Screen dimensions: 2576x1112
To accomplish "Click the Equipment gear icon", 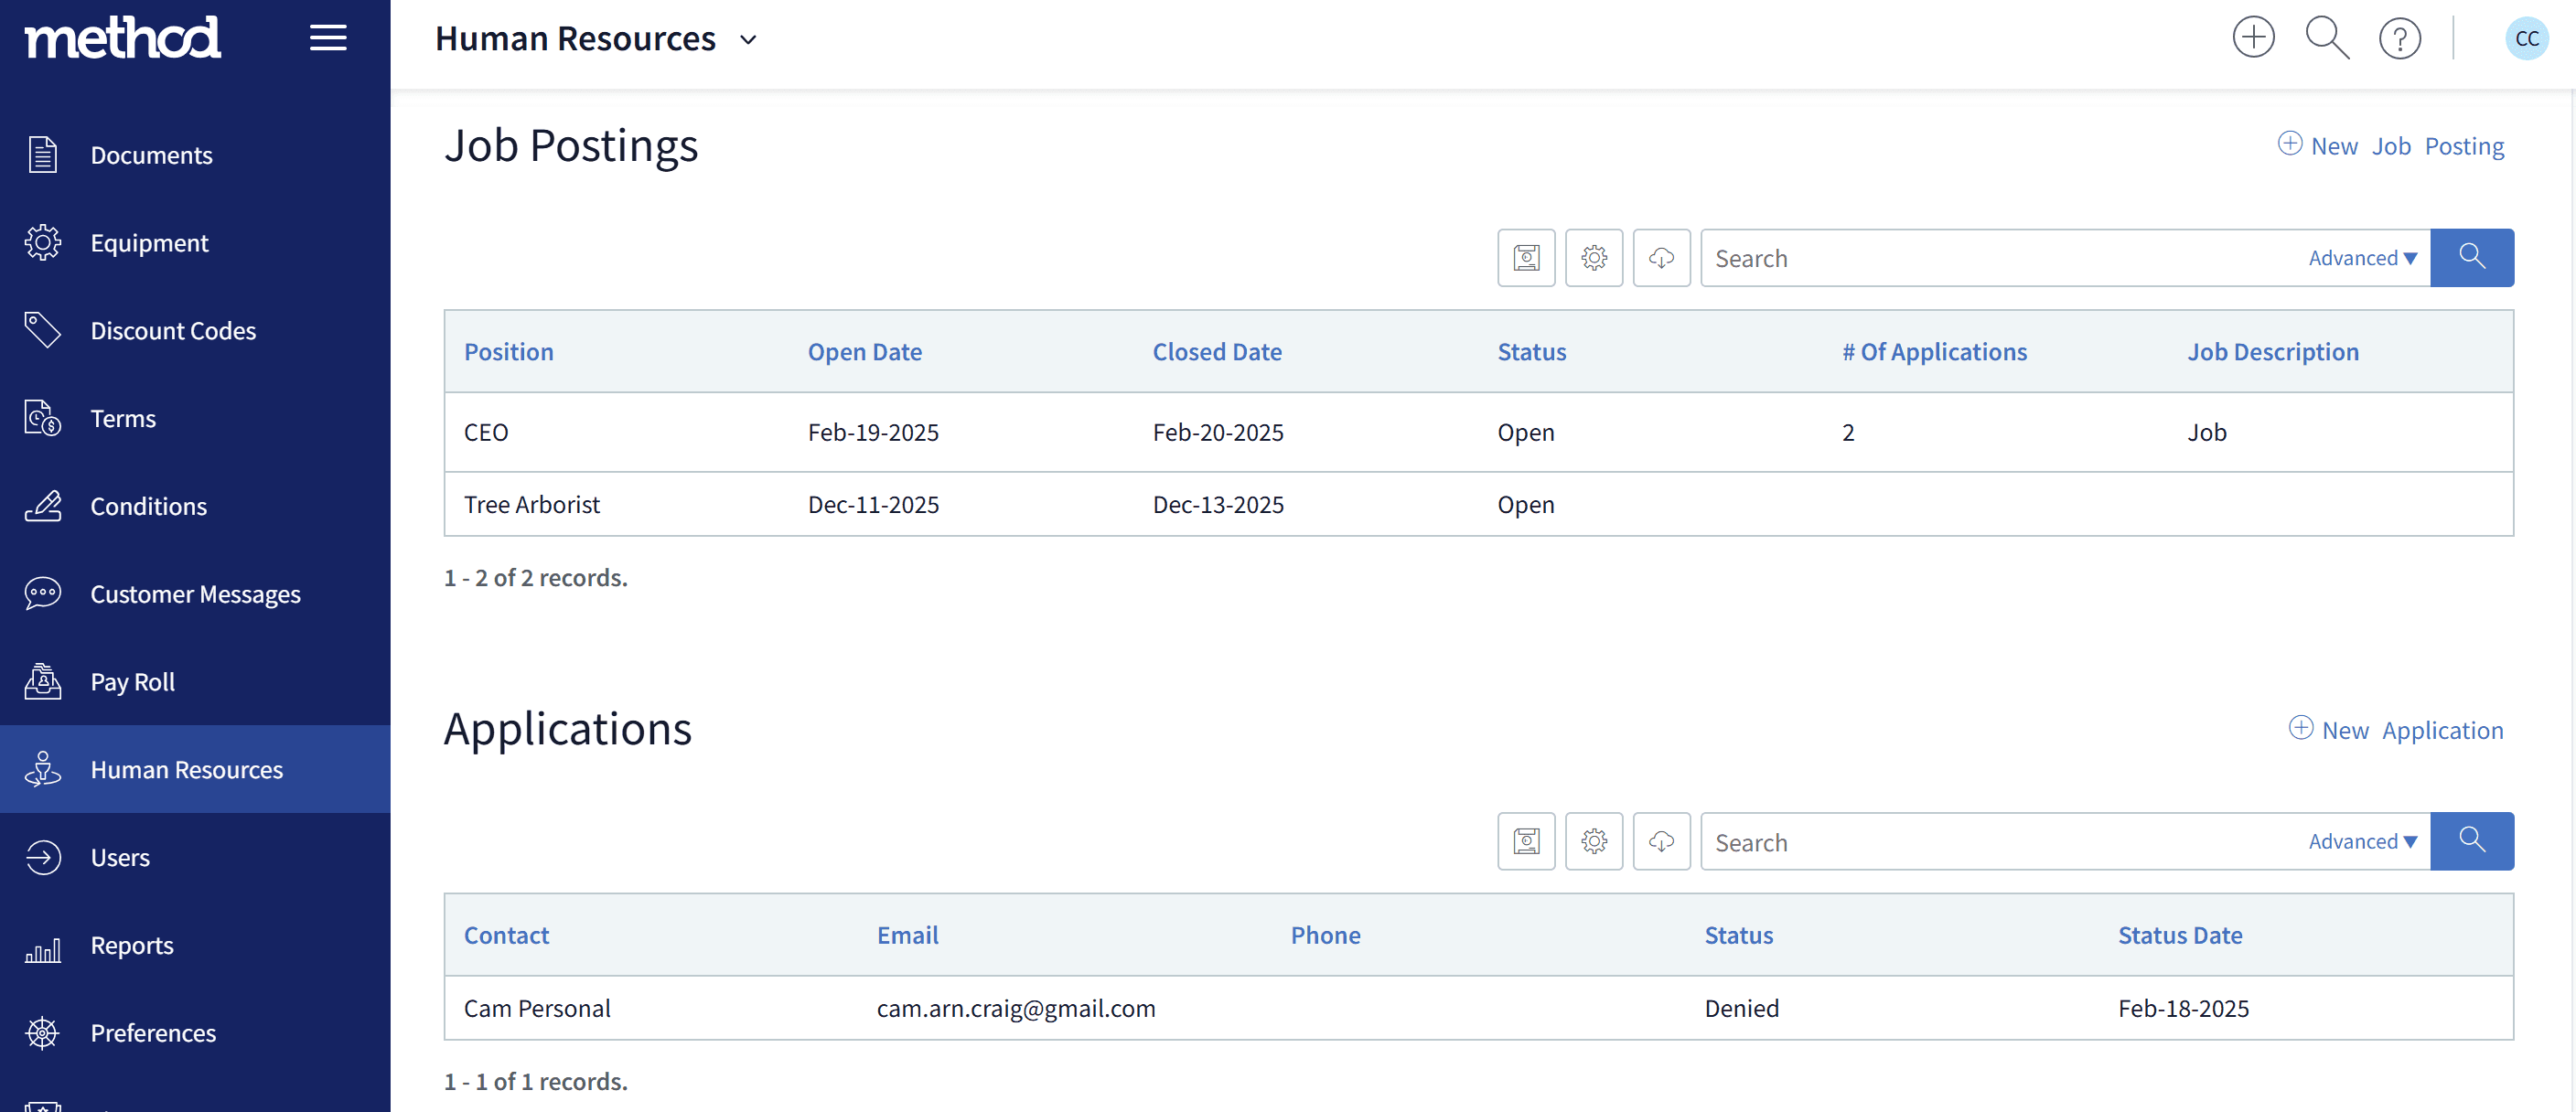I will pyautogui.click(x=43, y=243).
